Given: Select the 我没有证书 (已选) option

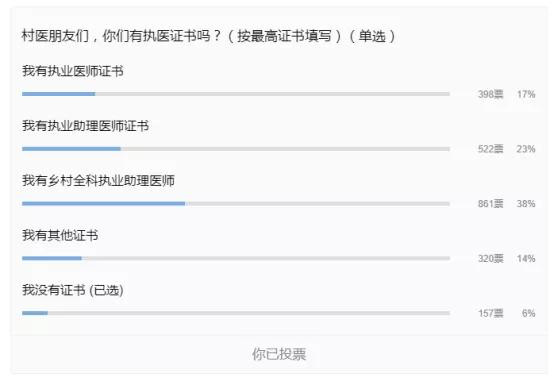Looking at the screenshot, I should click(x=73, y=290).
